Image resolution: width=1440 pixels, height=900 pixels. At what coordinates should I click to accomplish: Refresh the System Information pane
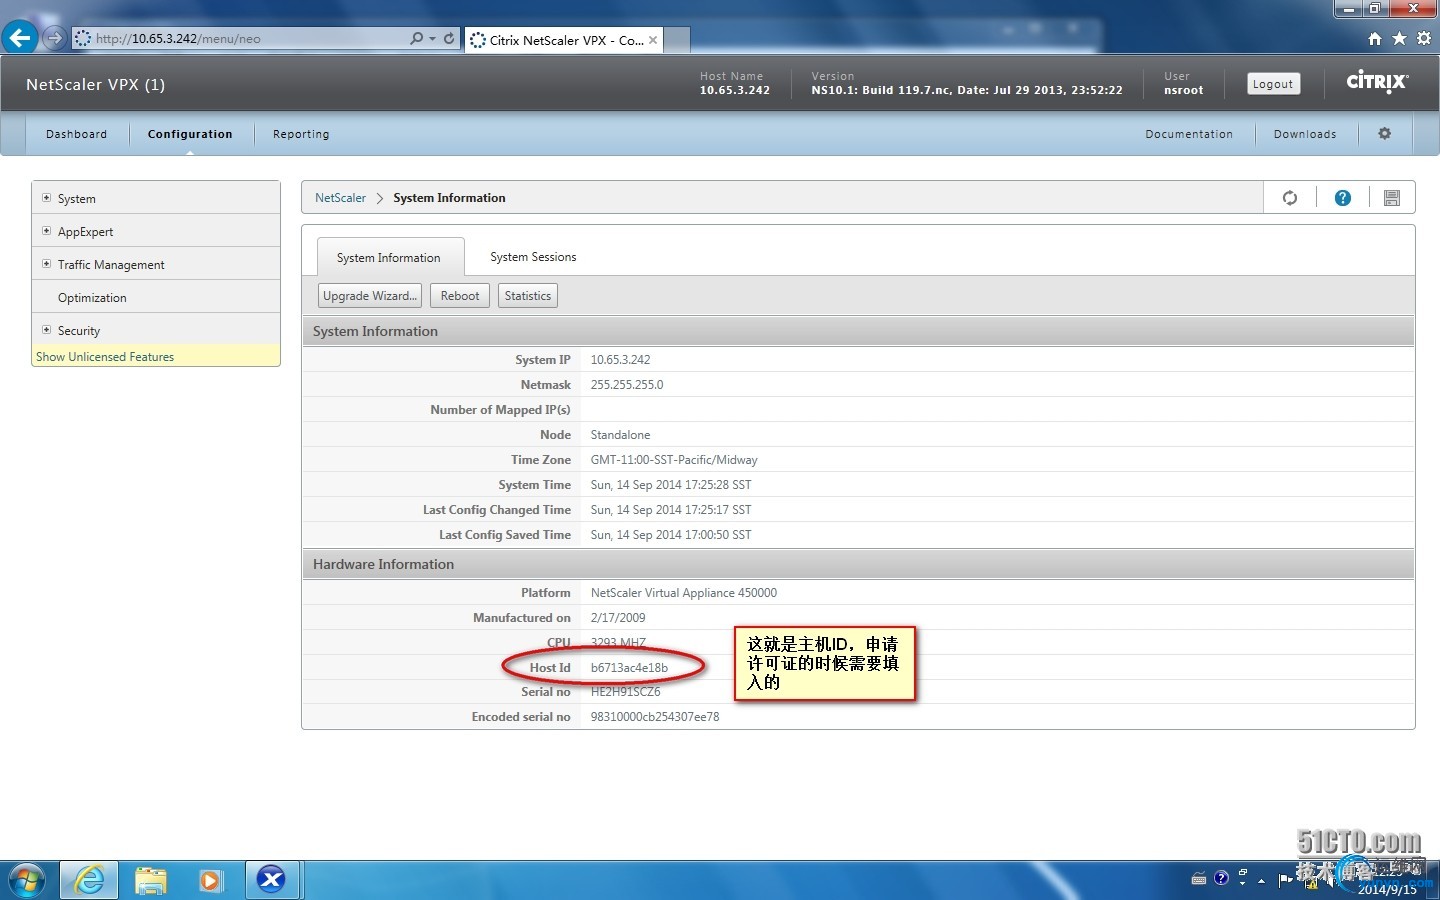tap(1290, 198)
